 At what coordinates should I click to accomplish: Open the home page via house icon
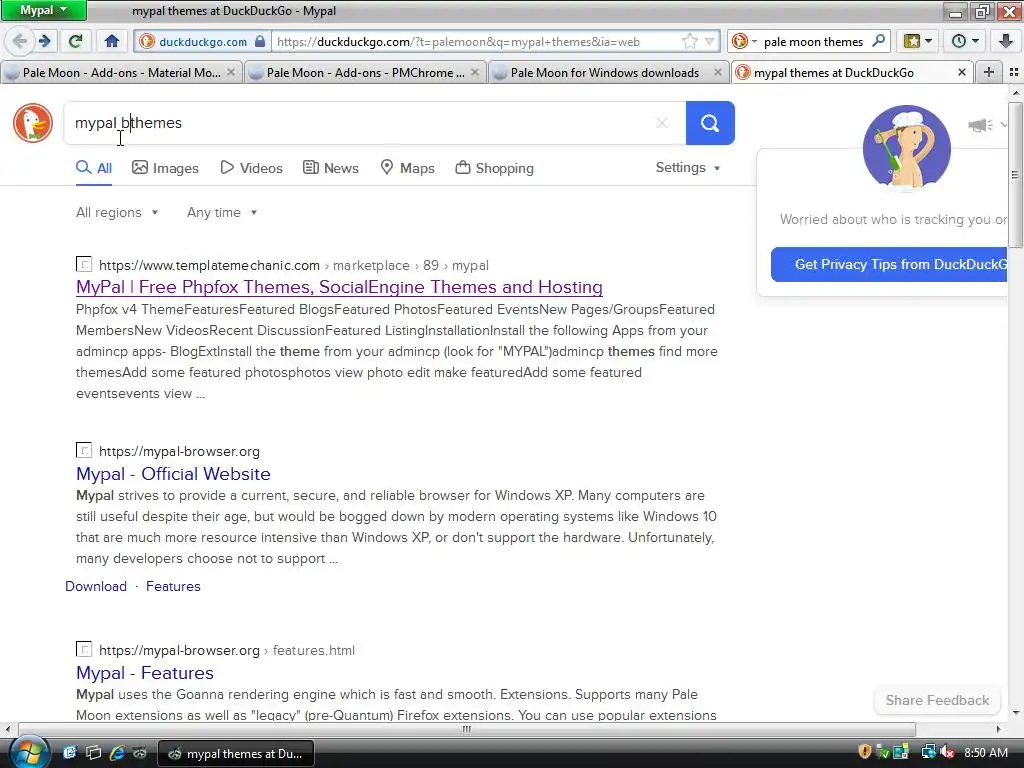(112, 41)
